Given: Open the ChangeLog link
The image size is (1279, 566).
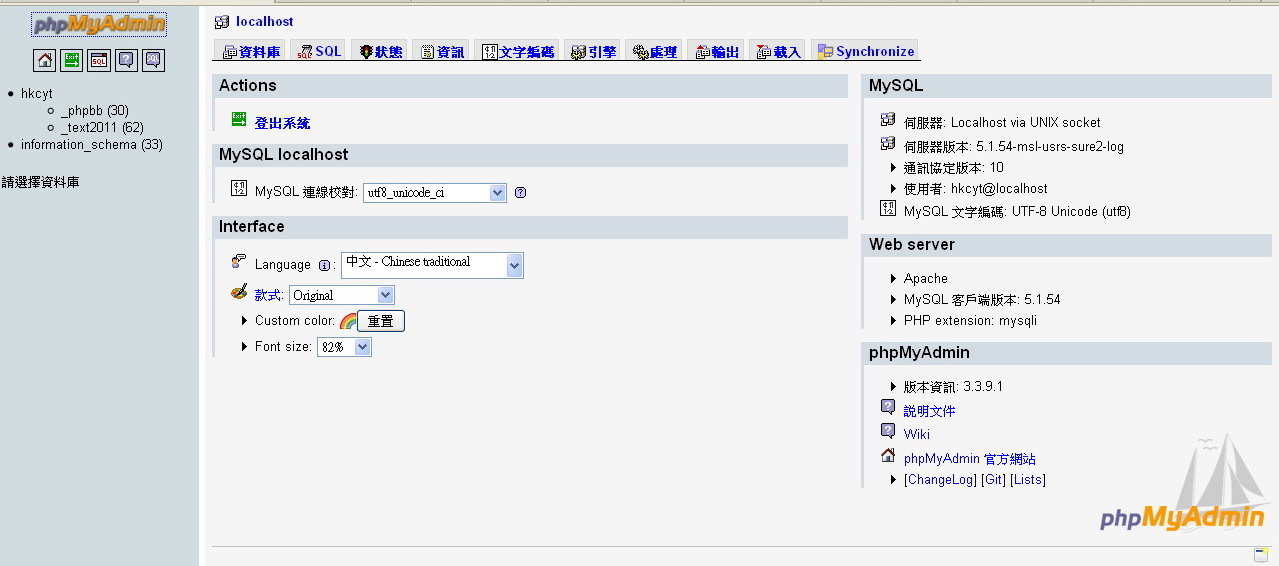Looking at the screenshot, I should 940,480.
